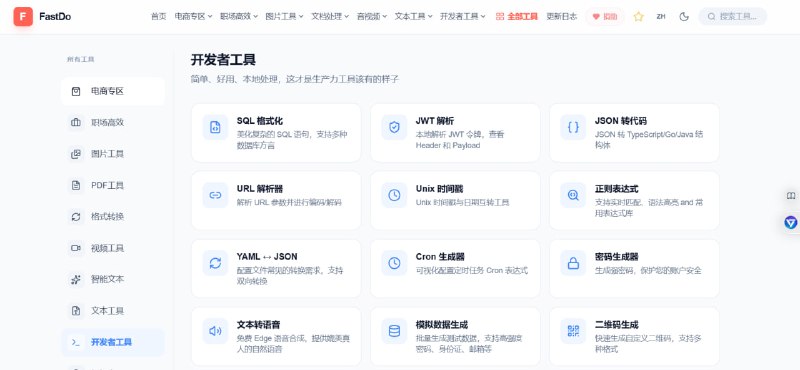The height and width of the screenshot is (370, 800).
Task: Expand the 文档处理 header dropdown
Action: [330, 16]
